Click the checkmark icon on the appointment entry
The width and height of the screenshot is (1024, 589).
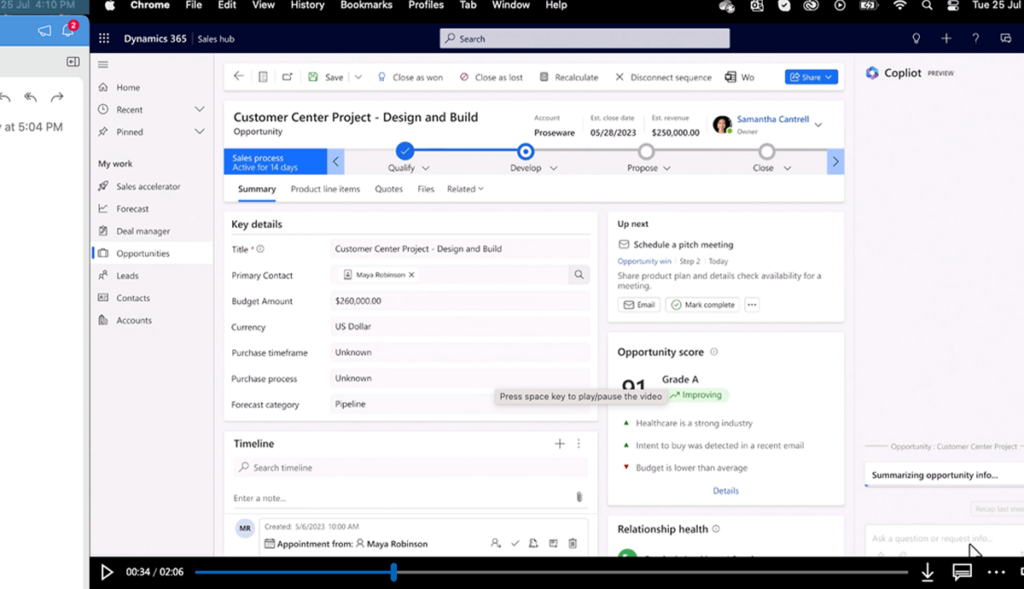click(x=515, y=543)
